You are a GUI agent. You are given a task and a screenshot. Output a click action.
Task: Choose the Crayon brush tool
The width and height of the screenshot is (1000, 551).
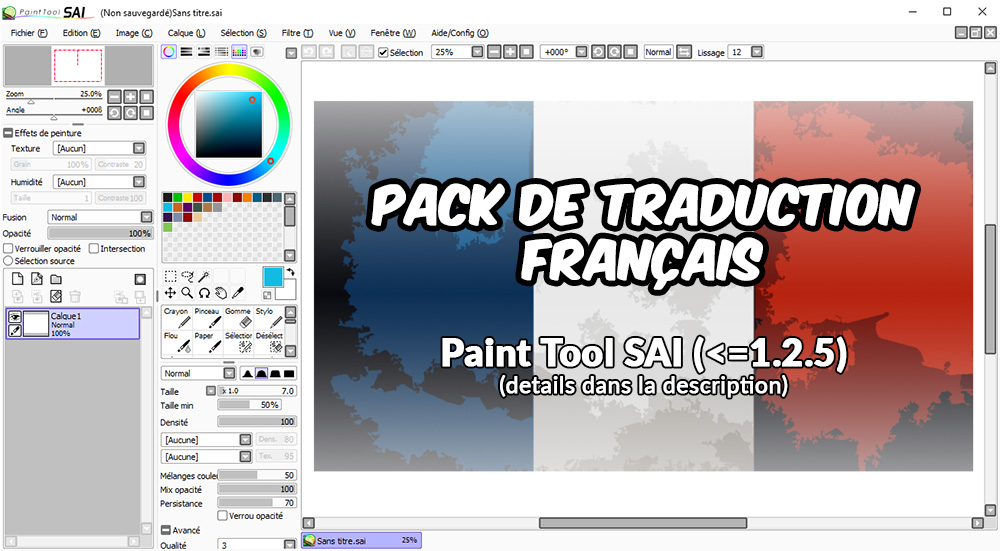pos(177,318)
